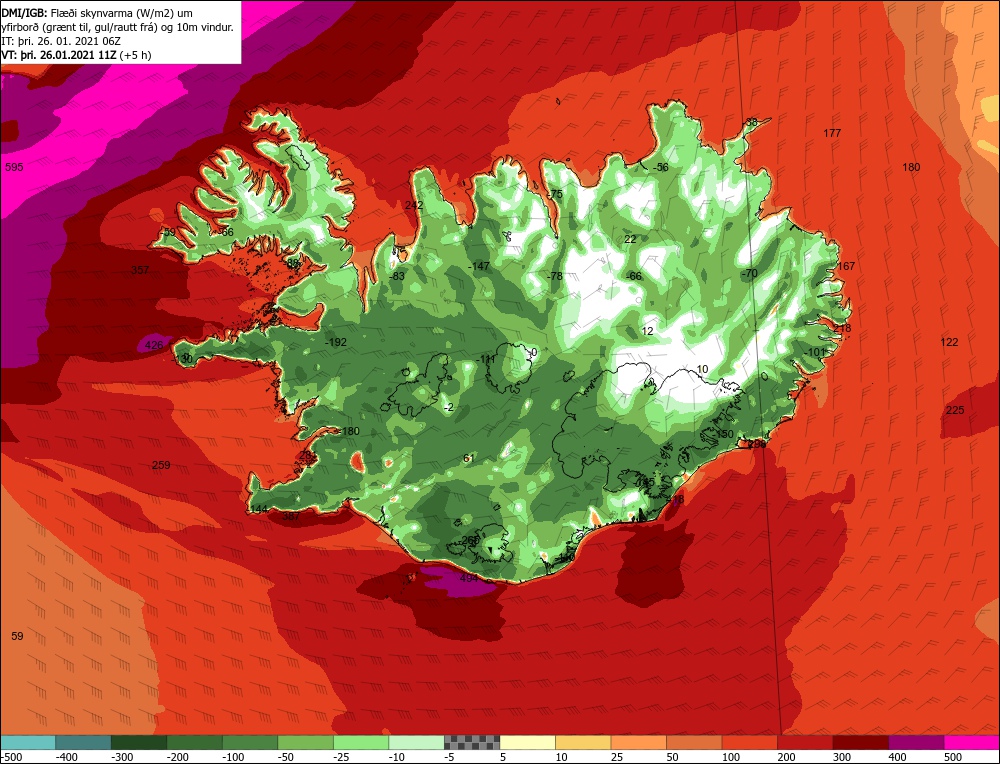Click the legend label -300
The height and width of the screenshot is (764, 1000).
click(x=123, y=757)
